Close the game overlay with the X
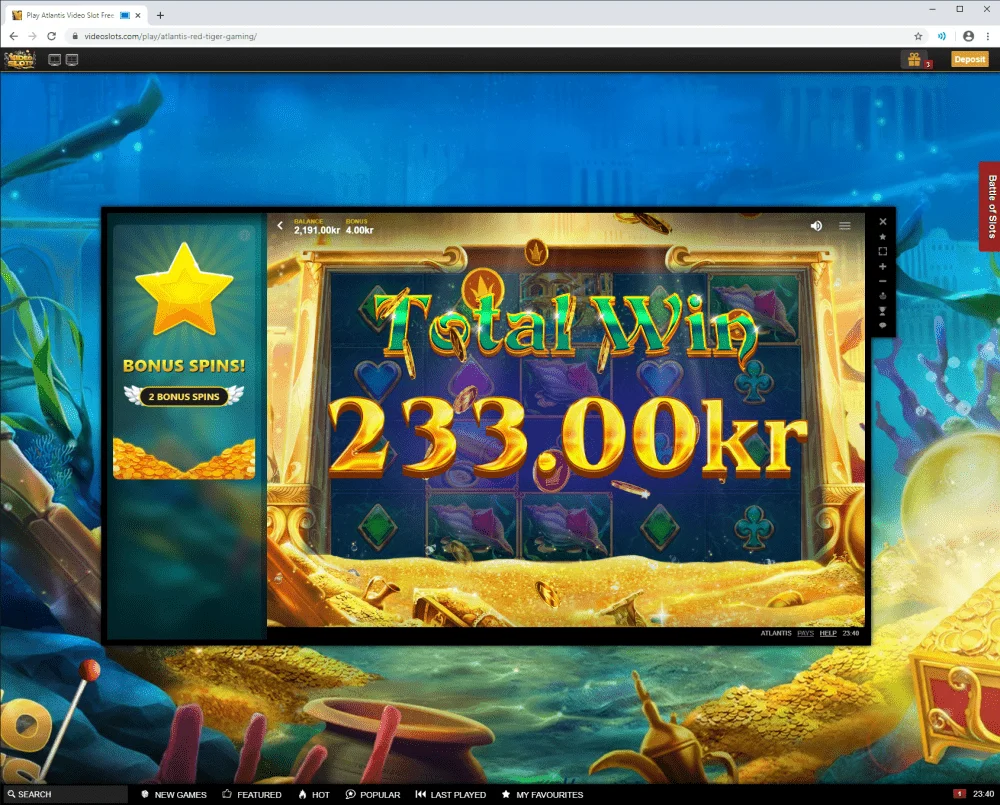Screen dimensions: 1000x805 tap(883, 221)
